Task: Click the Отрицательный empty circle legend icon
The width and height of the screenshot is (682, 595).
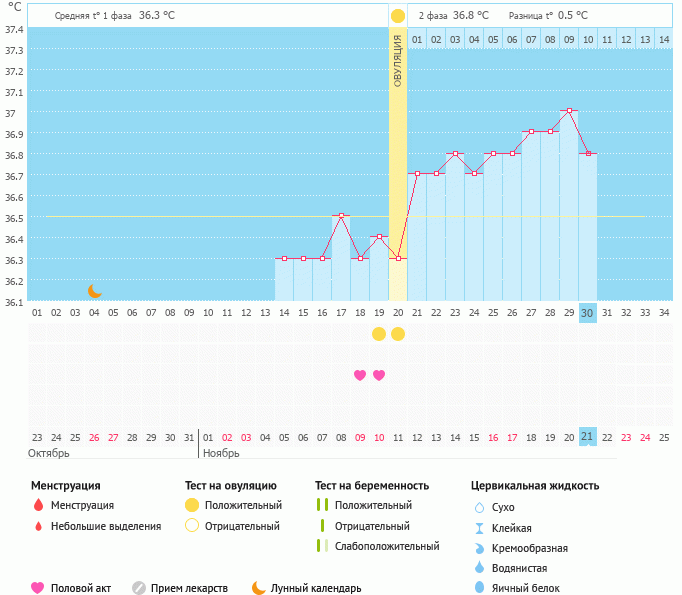Action: coord(192,525)
